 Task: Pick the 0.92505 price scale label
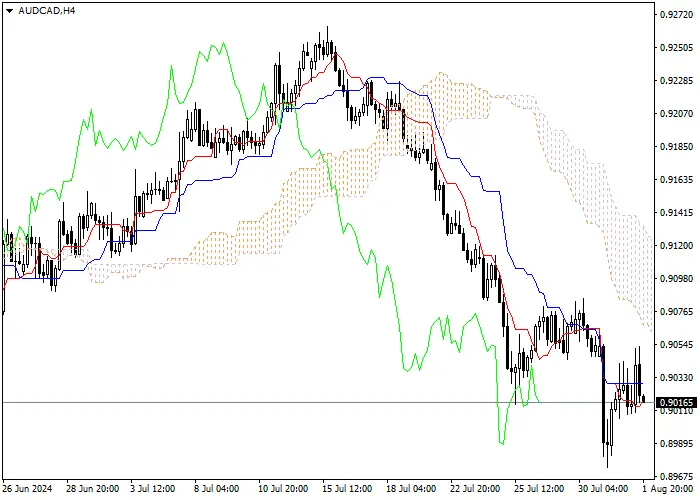point(677,48)
